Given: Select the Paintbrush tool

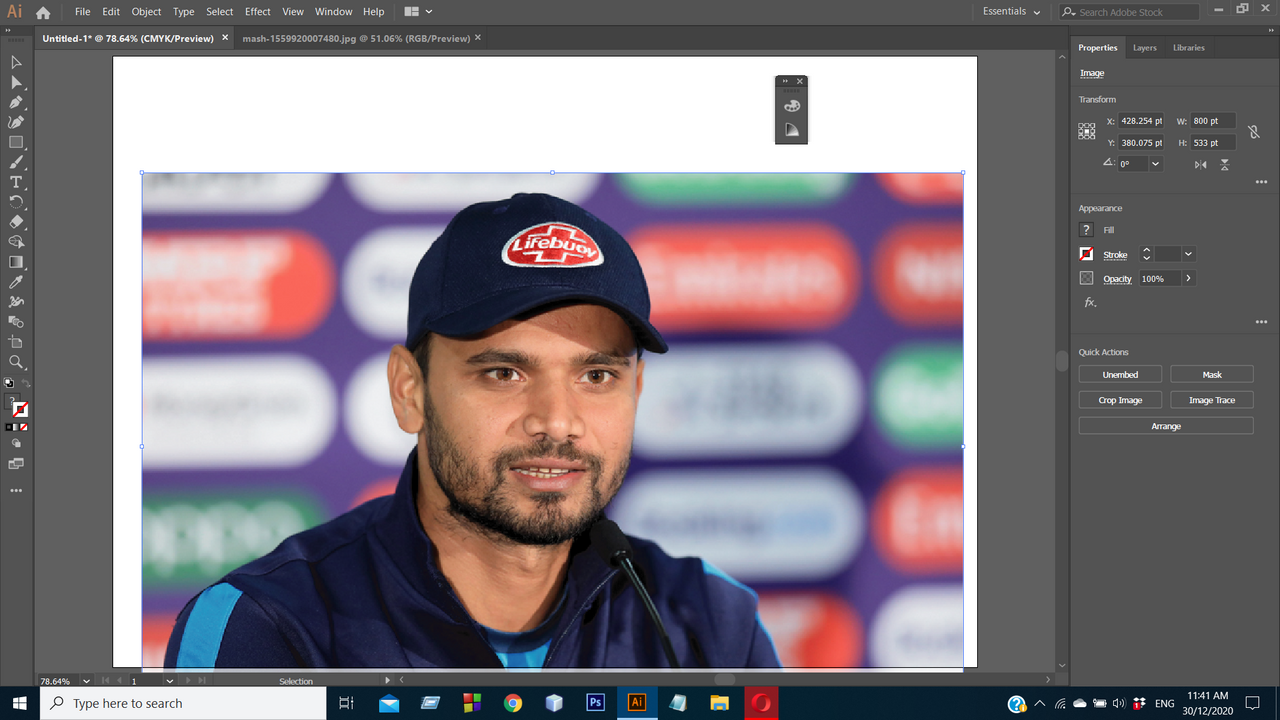Looking at the screenshot, I should (16, 162).
